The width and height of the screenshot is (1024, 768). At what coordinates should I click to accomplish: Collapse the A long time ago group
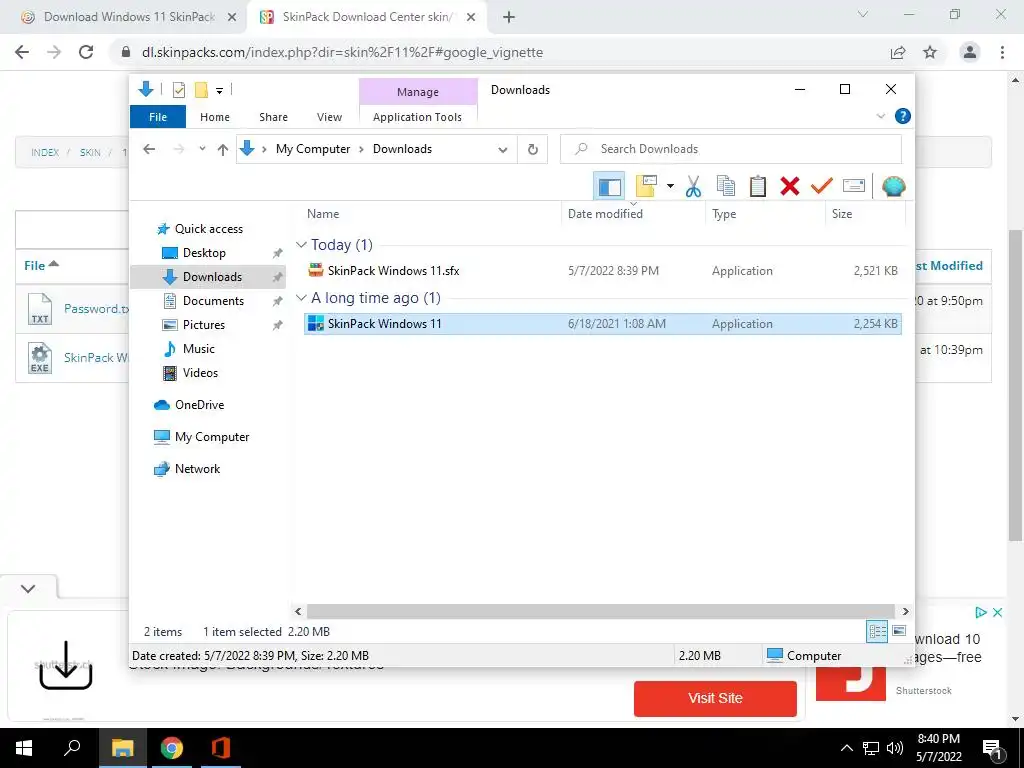pos(301,298)
